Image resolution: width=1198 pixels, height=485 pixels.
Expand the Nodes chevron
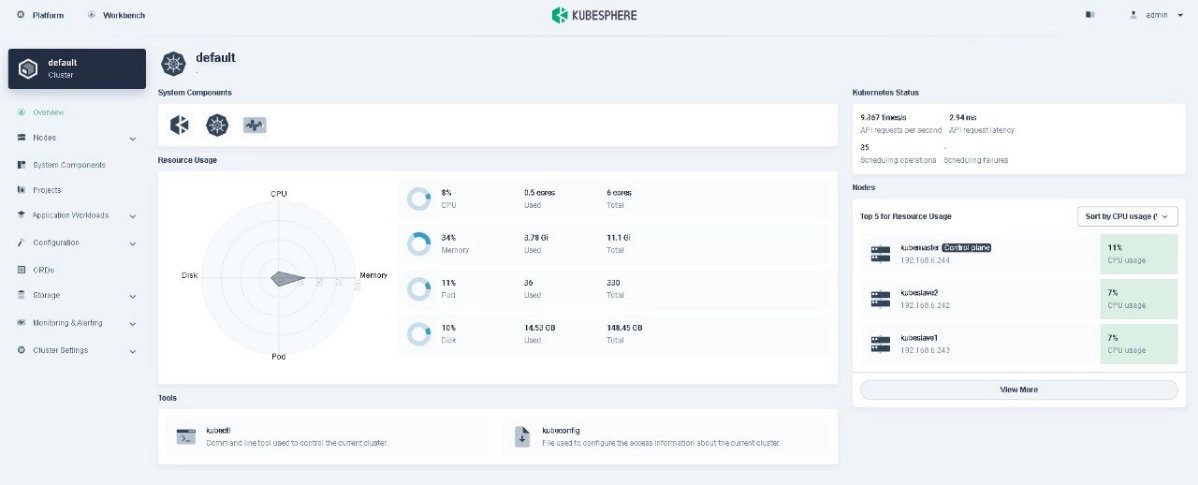tap(133, 139)
